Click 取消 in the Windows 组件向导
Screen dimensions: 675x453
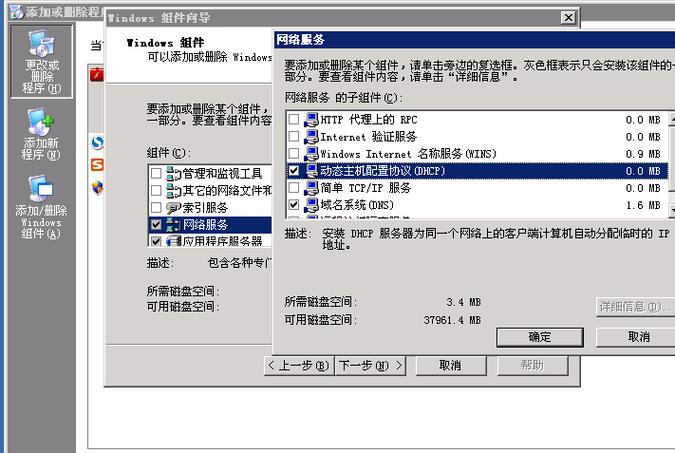pyautogui.click(x=451, y=366)
